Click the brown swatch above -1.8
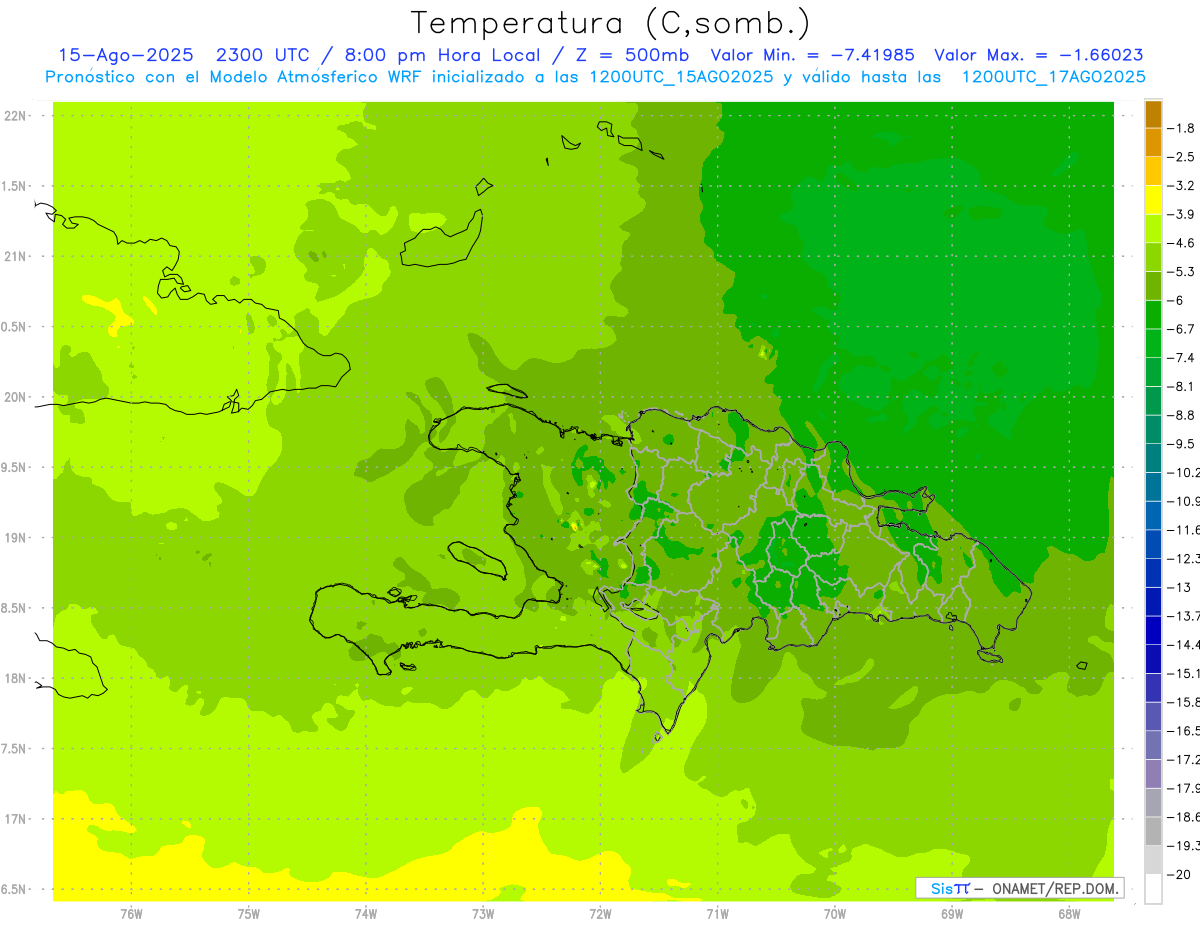1200x927 pixels. (1153, 114)
